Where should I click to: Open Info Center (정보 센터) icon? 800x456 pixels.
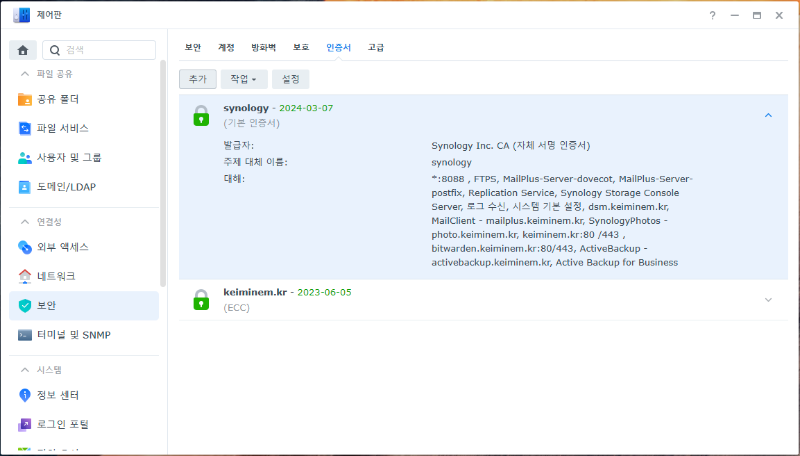(x=25, y=395)
